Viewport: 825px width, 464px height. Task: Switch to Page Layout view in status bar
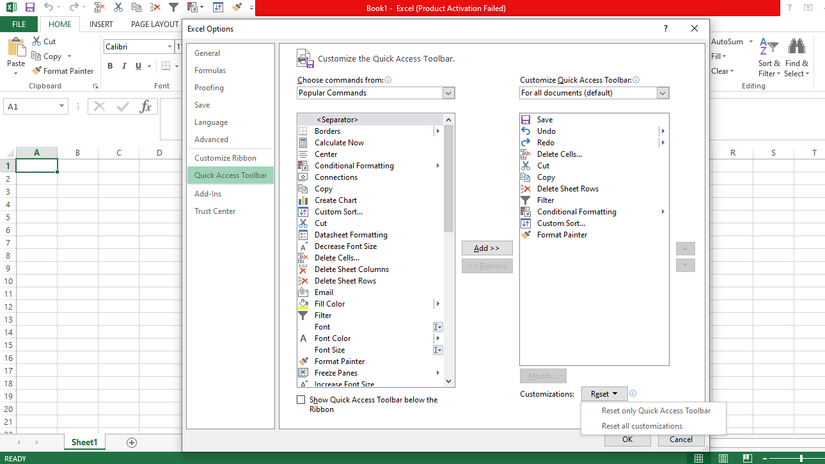[723, 459]
